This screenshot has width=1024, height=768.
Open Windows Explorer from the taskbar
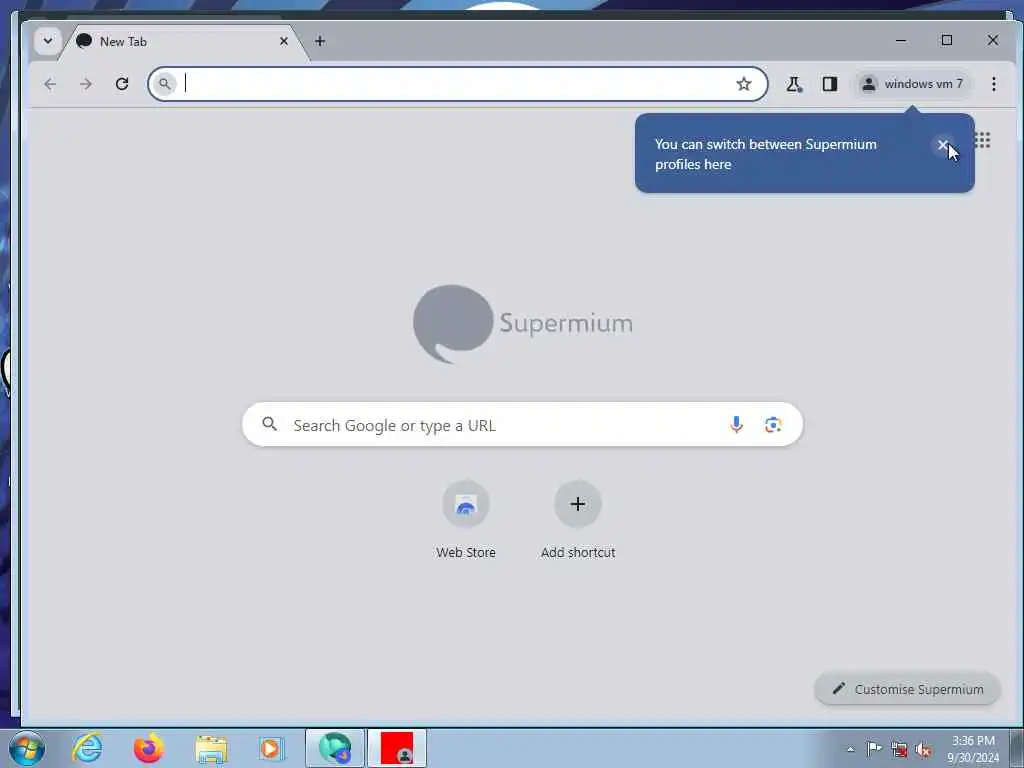point(211,748)
